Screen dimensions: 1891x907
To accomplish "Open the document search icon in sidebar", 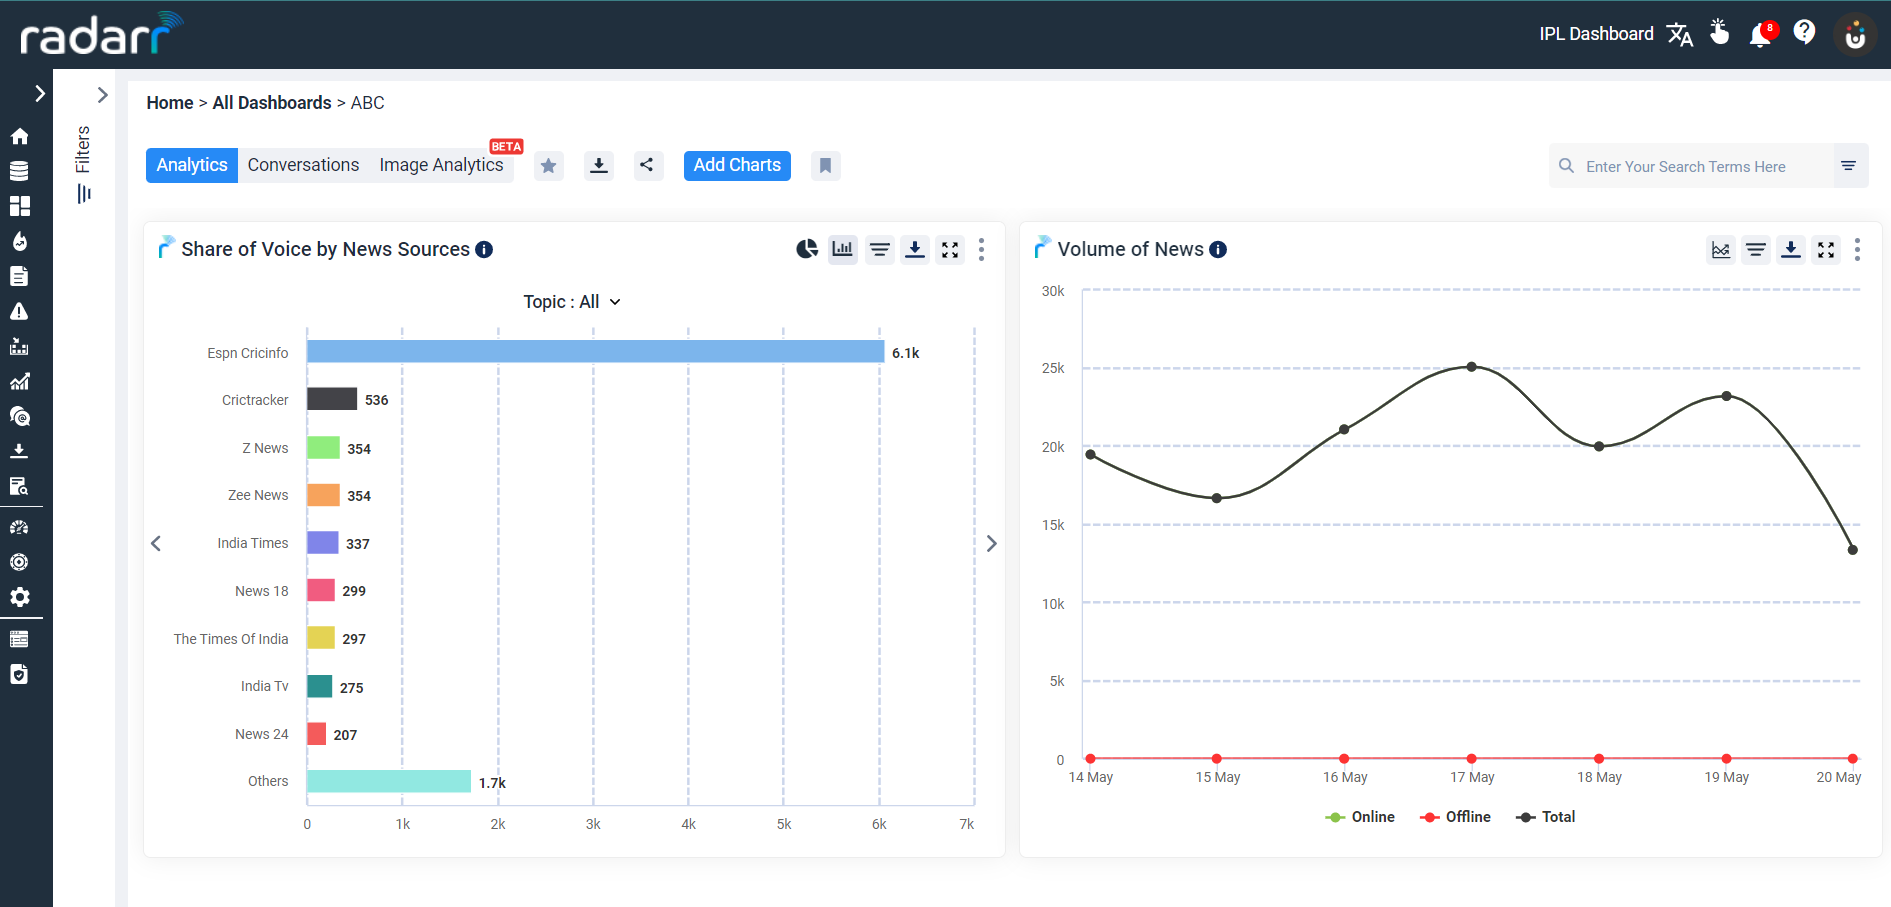I will coord(19,486).
